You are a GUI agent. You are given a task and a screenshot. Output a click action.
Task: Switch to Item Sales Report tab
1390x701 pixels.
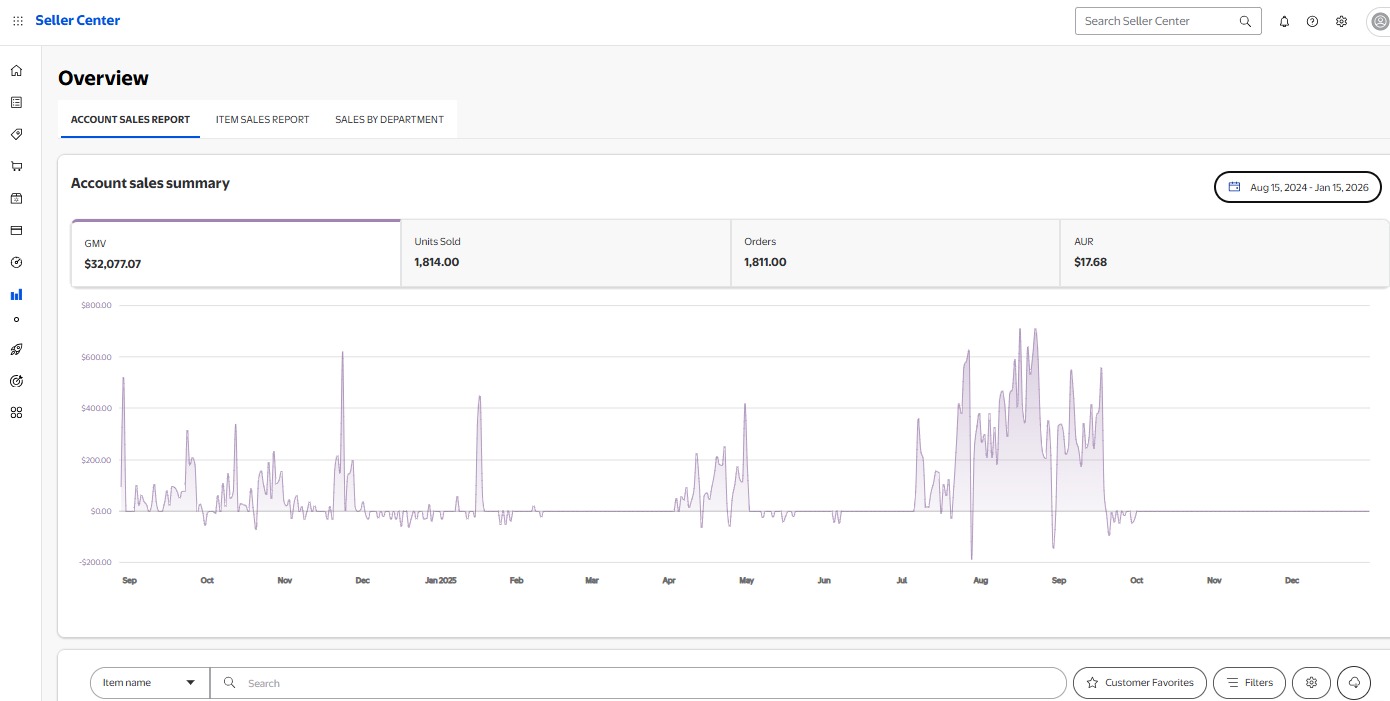tap(262, 119)
